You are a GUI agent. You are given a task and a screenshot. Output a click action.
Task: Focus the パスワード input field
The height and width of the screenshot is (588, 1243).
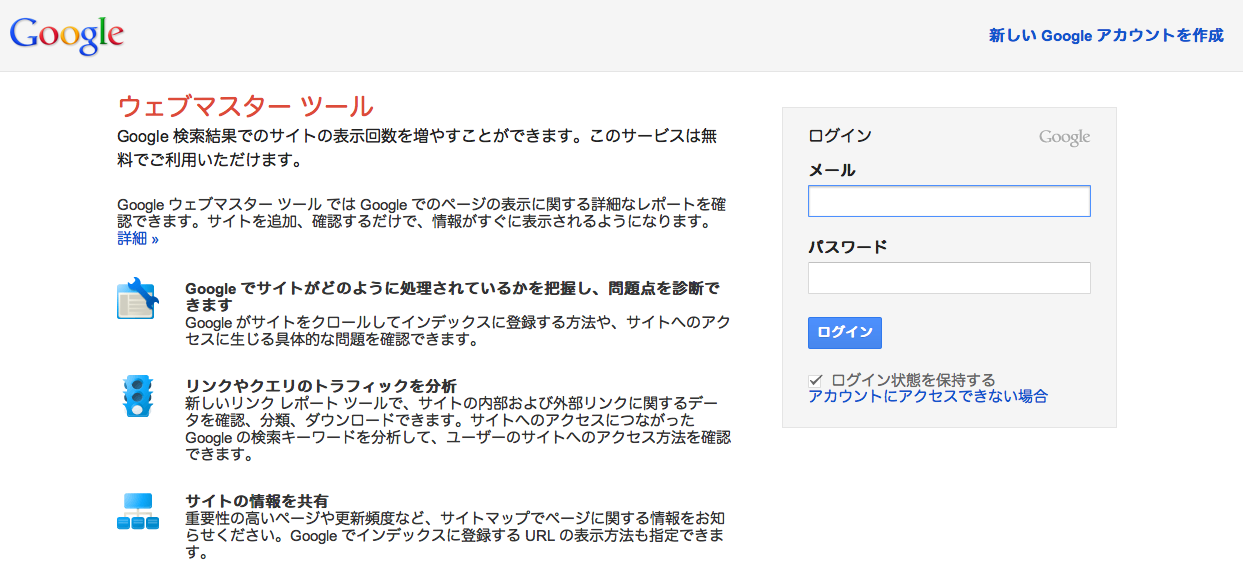click(949, 278)
